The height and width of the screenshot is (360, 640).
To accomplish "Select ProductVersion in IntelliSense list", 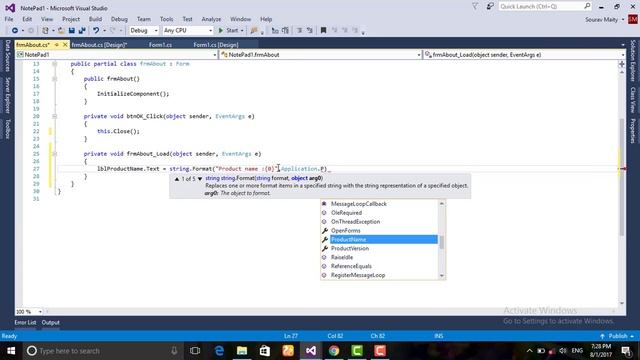I will (379, 249).
